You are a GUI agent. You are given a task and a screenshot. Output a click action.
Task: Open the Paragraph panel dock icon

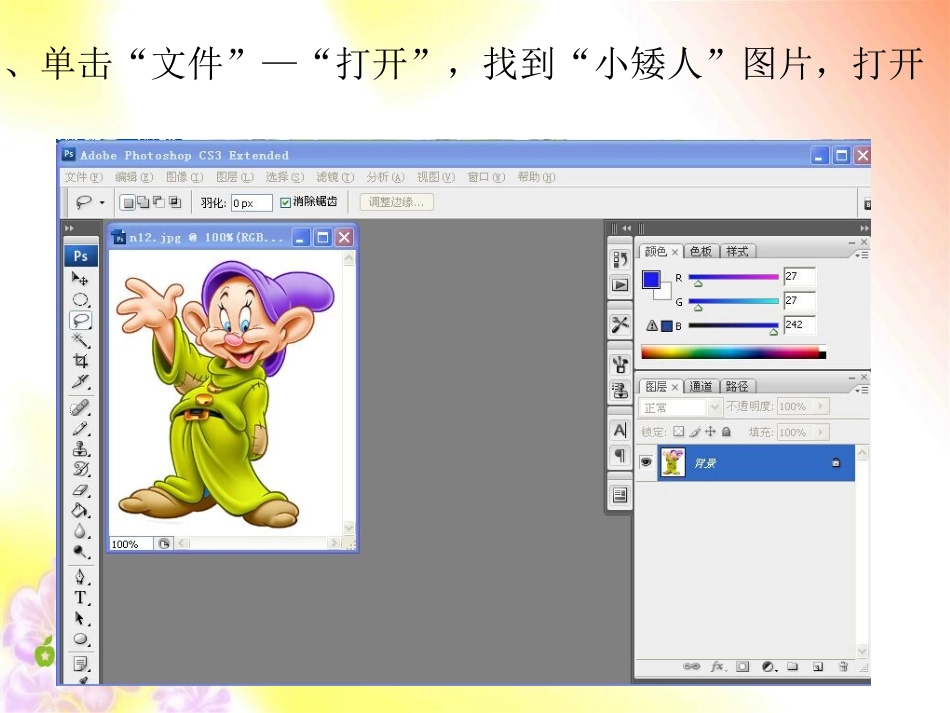pos(620,455)
